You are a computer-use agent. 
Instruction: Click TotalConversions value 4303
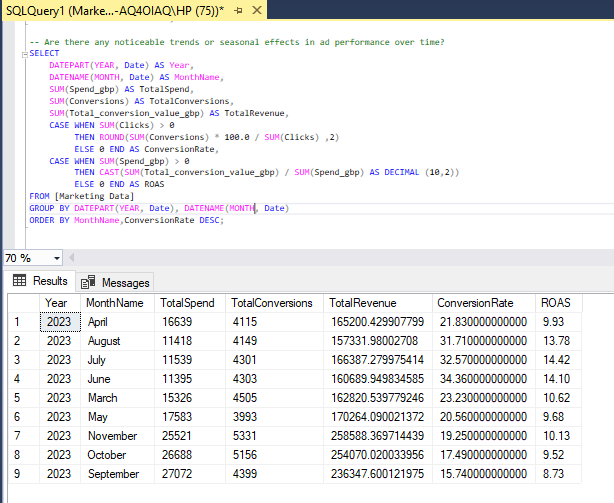274,379
